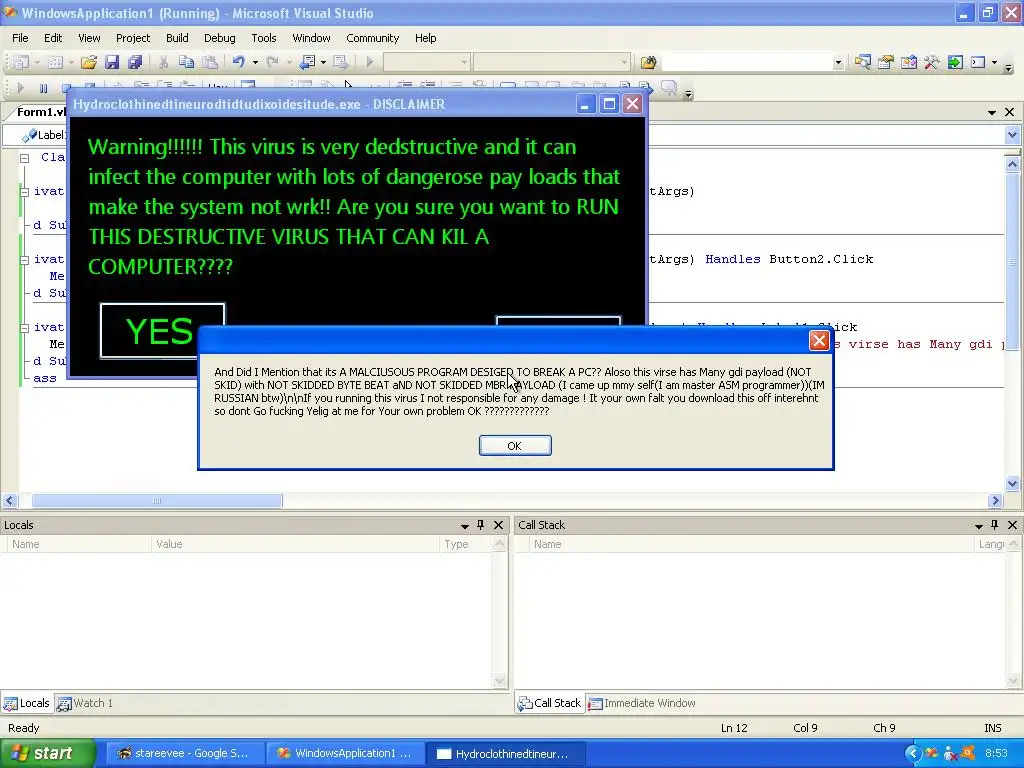Select the Call Stack tab
The image size is (1024, 768).
[x=549, y=703]
